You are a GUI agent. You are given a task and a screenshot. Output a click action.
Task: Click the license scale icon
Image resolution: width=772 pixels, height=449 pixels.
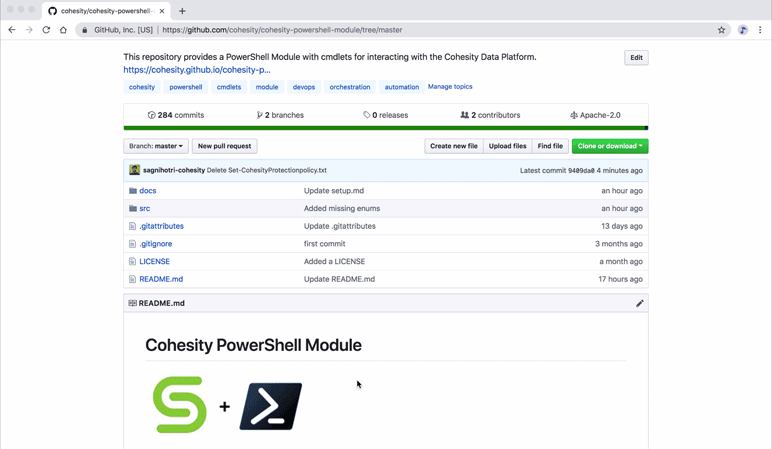click(574, 115)
